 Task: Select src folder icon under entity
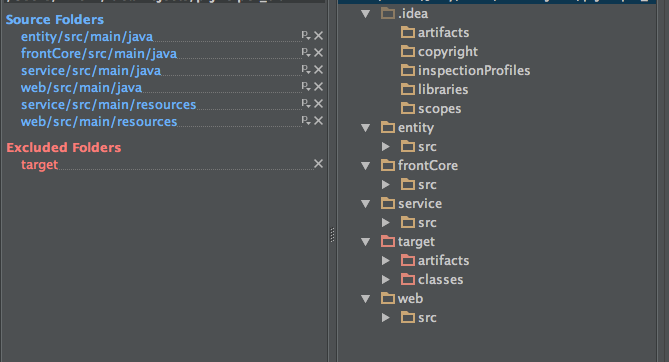[x=408, y=146]
